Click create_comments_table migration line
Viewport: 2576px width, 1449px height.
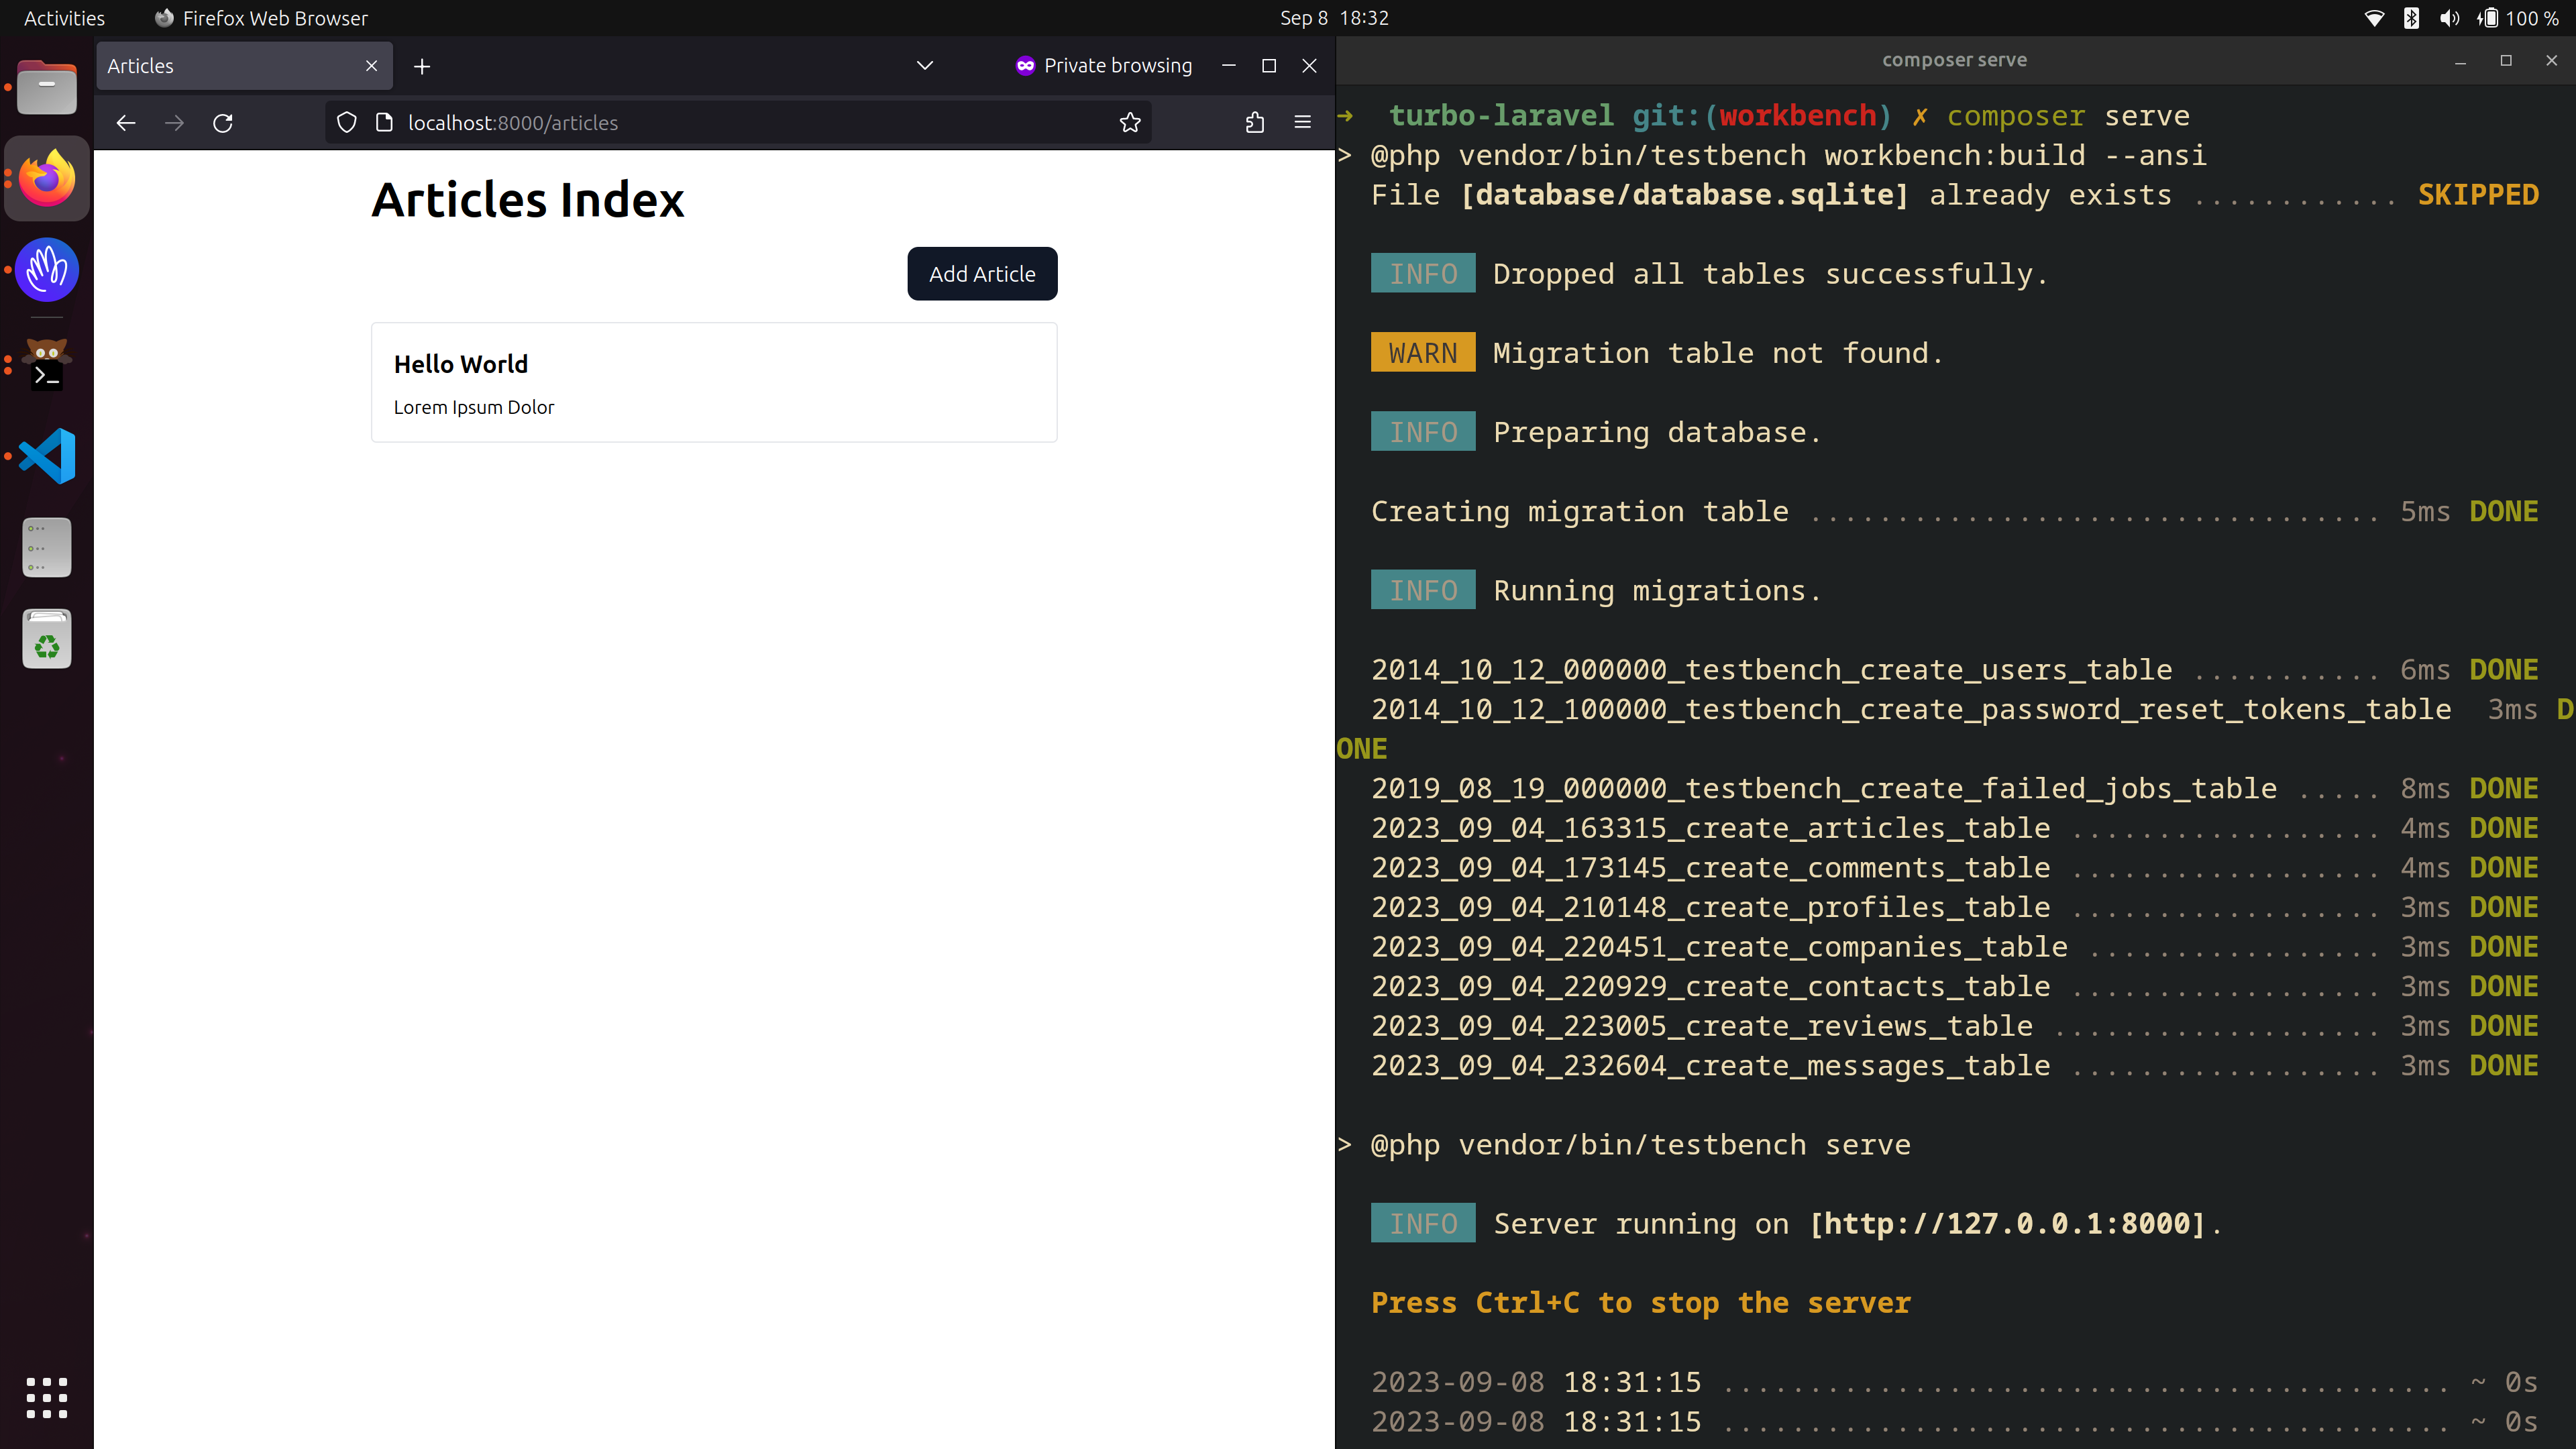pos(1954,868)
